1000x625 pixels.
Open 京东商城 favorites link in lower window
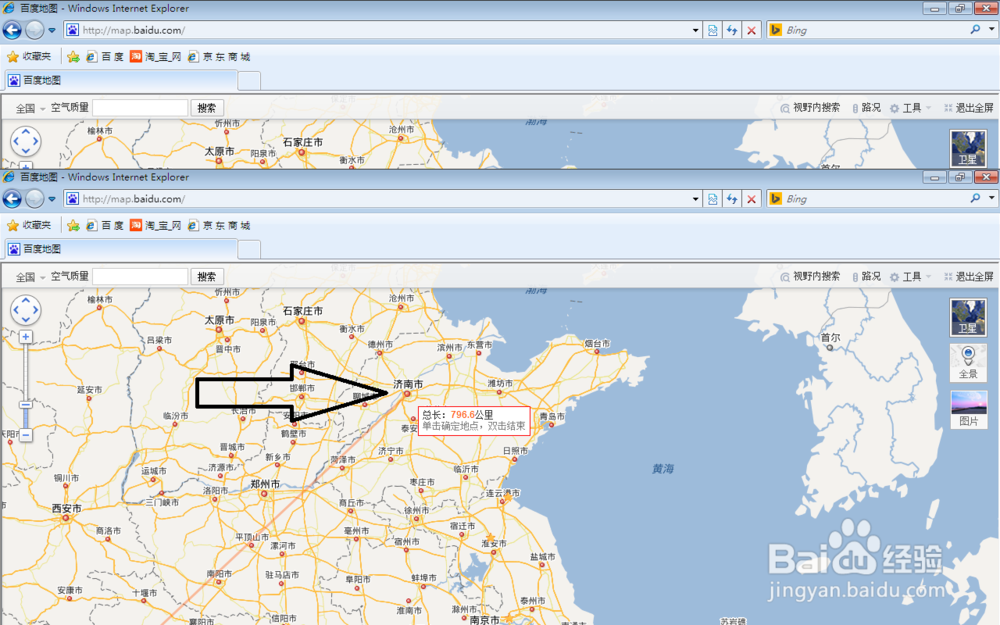tap(219, 225)
